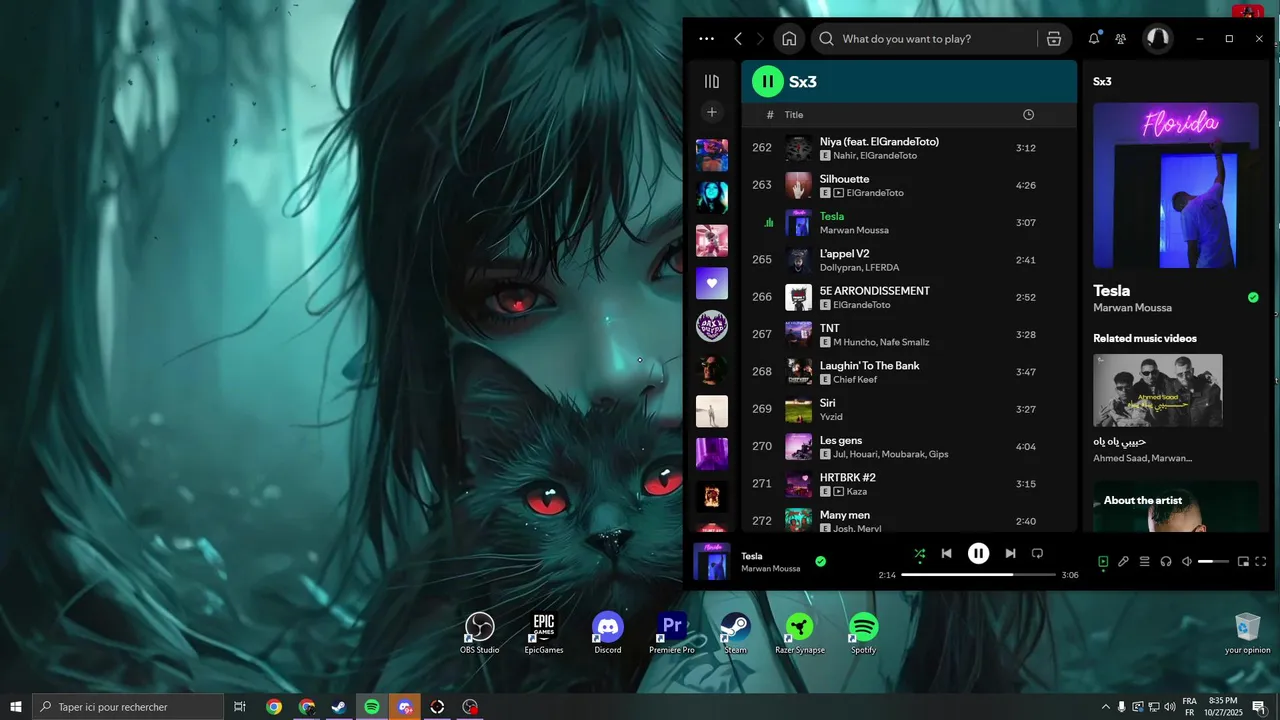Toggle the Now Playing view icon
The height and width of the screenshot is (720, 1280).
[x=1103, y=562]
